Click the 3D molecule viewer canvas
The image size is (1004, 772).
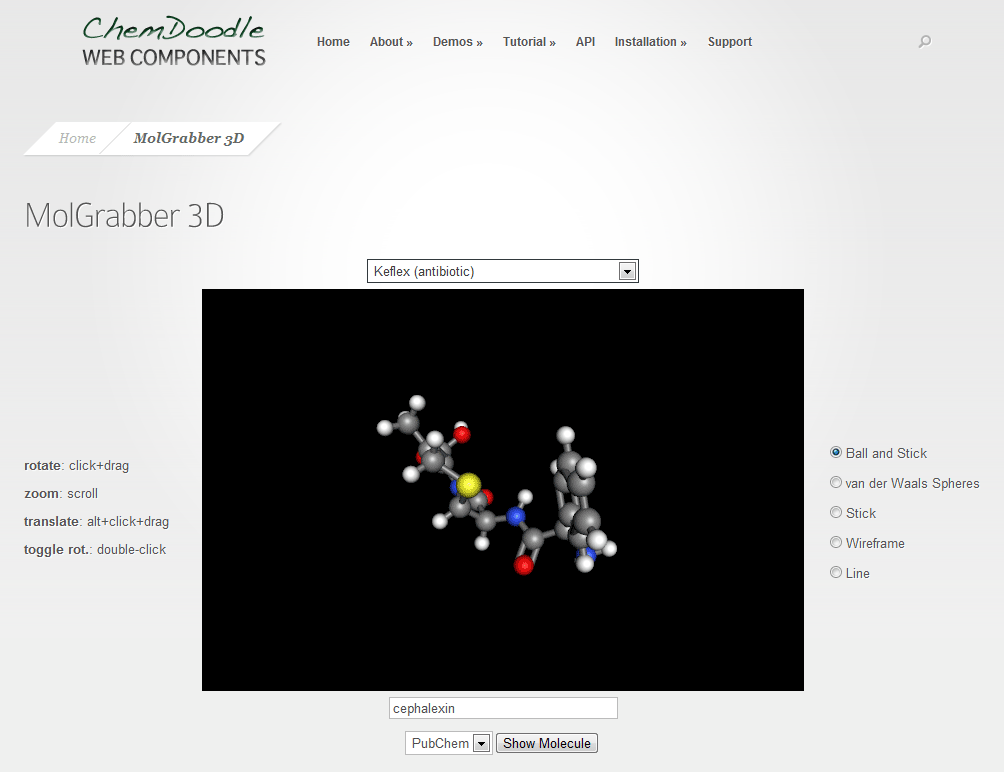503,490
